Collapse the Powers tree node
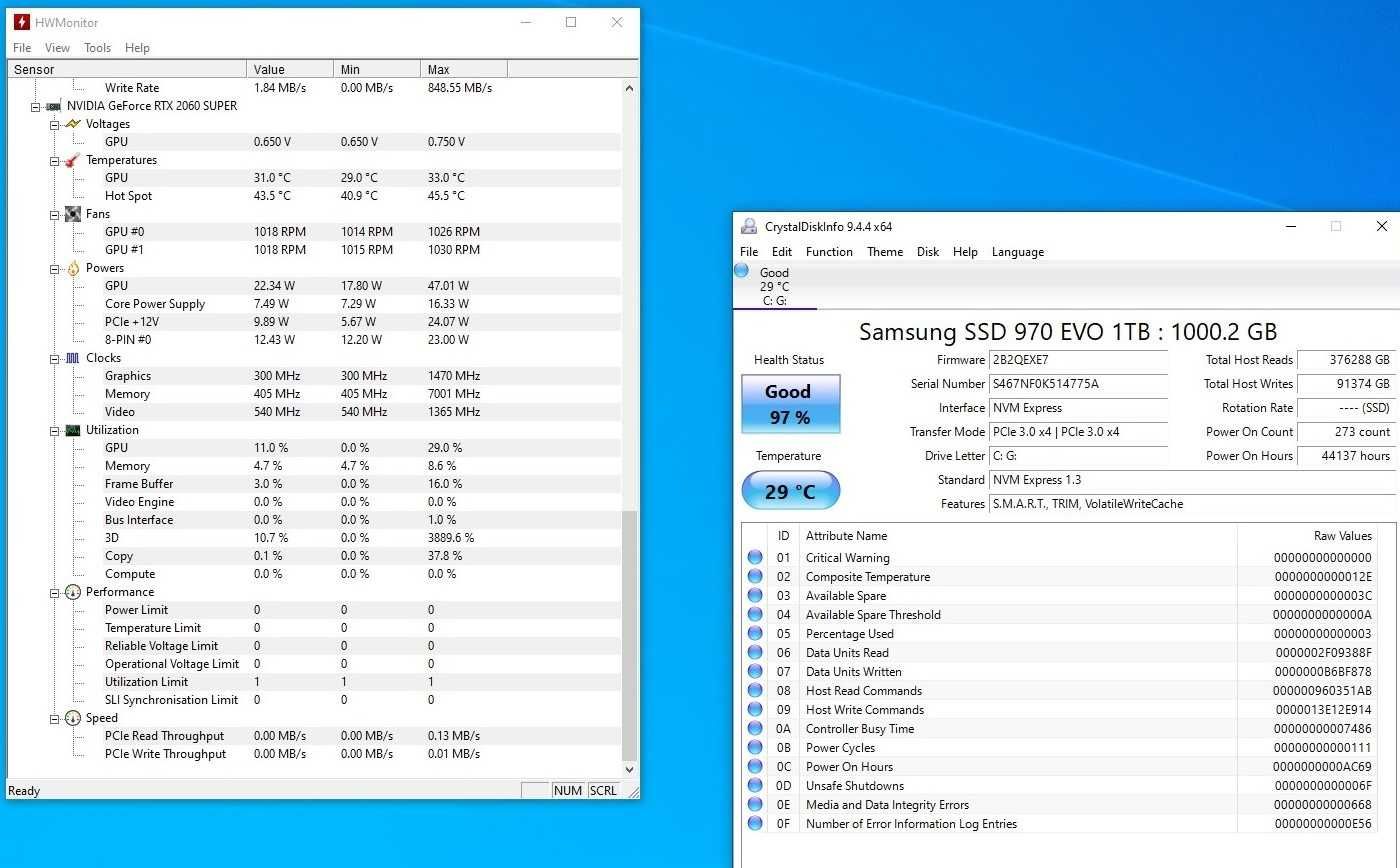The height and width of the screenshot is (868, 1400). pos(56,268)
